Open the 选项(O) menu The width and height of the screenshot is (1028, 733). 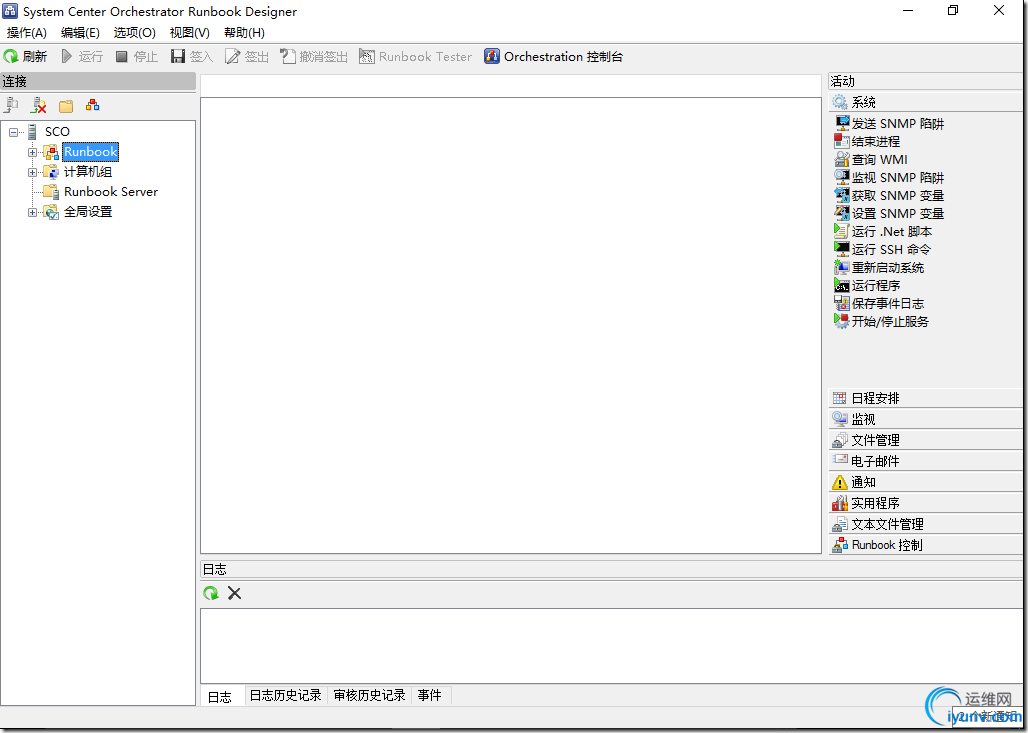click(134, 33)
